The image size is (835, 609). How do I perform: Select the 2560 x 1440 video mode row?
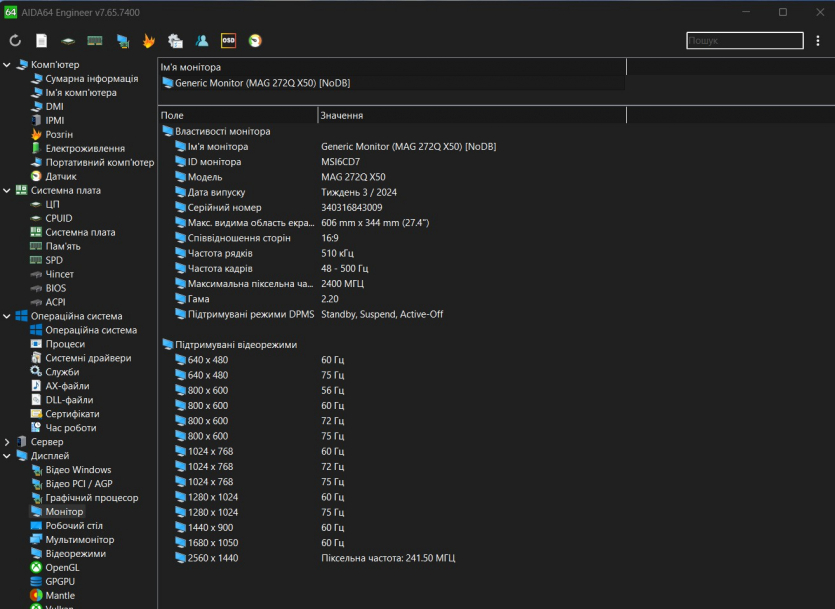point(213,558)
